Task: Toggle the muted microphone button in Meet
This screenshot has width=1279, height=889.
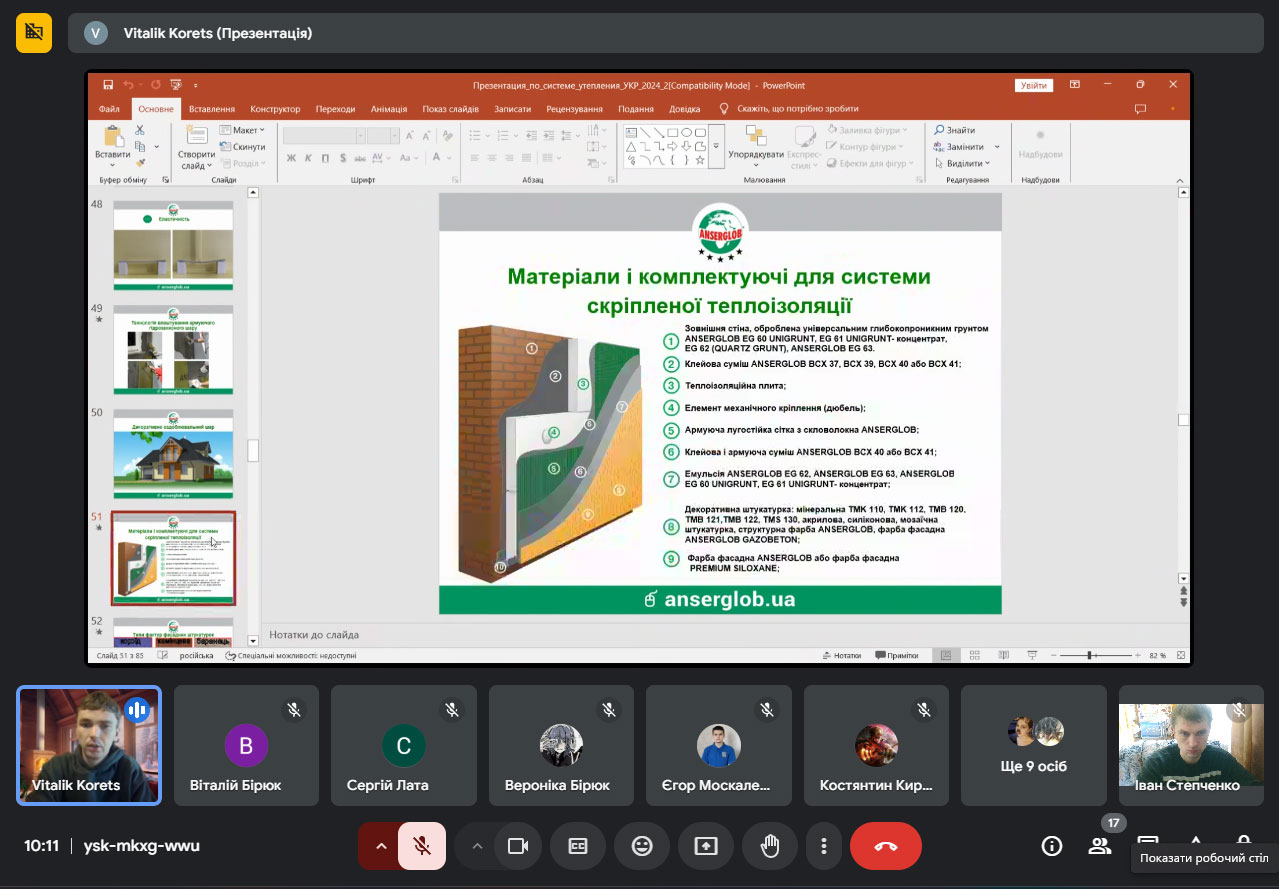Action: pos(422,846)
